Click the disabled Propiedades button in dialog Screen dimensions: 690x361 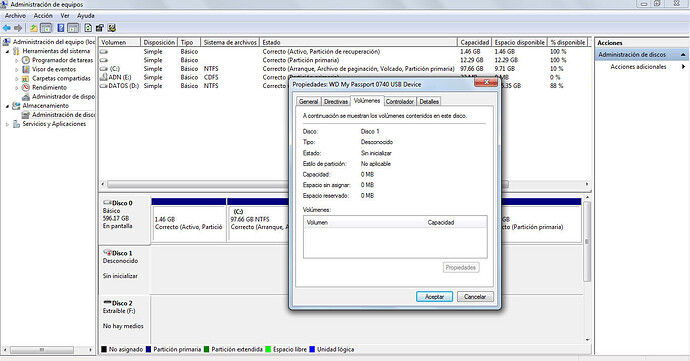461,267
